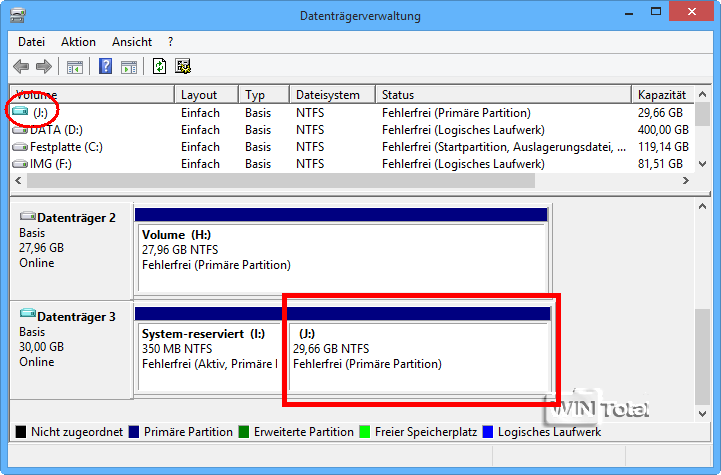Close the Datenträgerverwaltung window
Screen dimensions: 721x475
(691, 11)
